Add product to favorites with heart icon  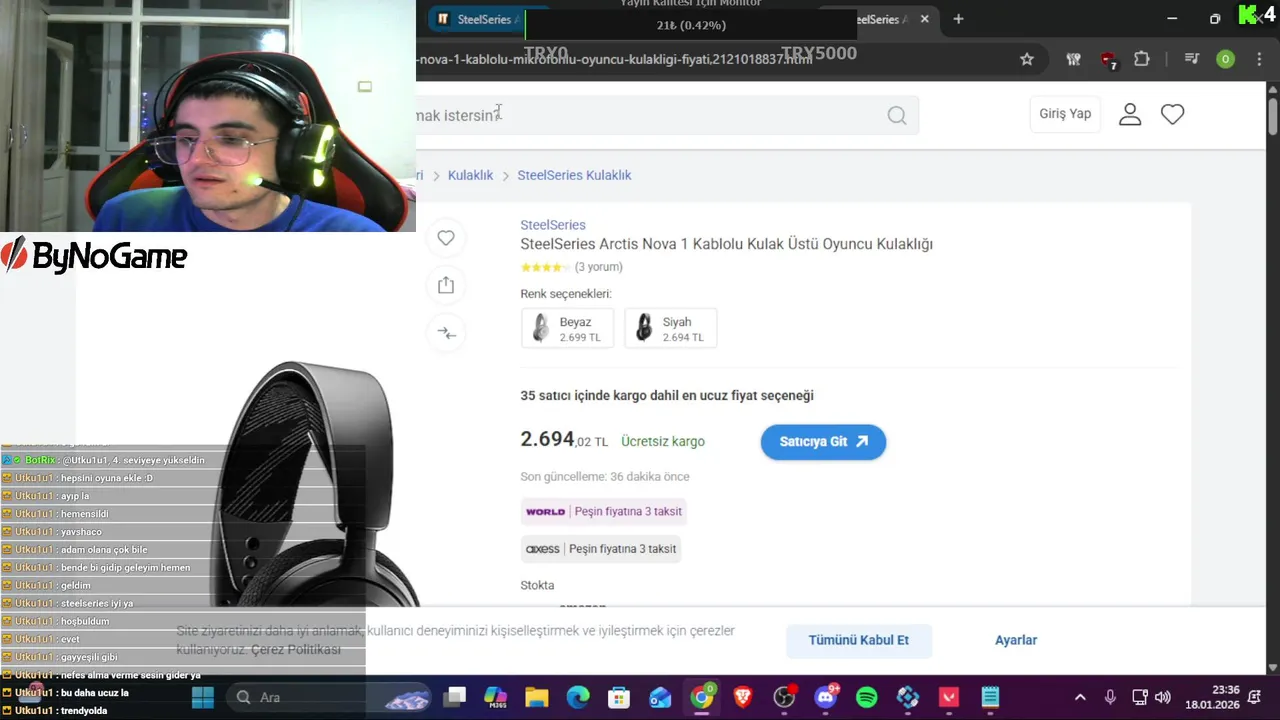(x=446, y=238)
